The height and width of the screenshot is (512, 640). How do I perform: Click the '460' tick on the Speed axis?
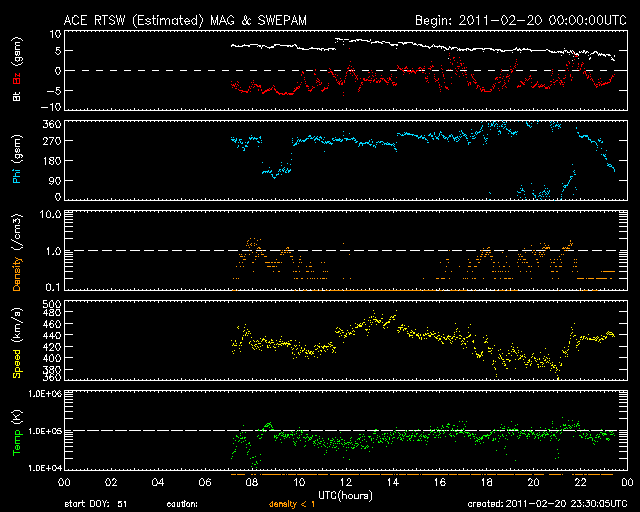pos(52,324)
